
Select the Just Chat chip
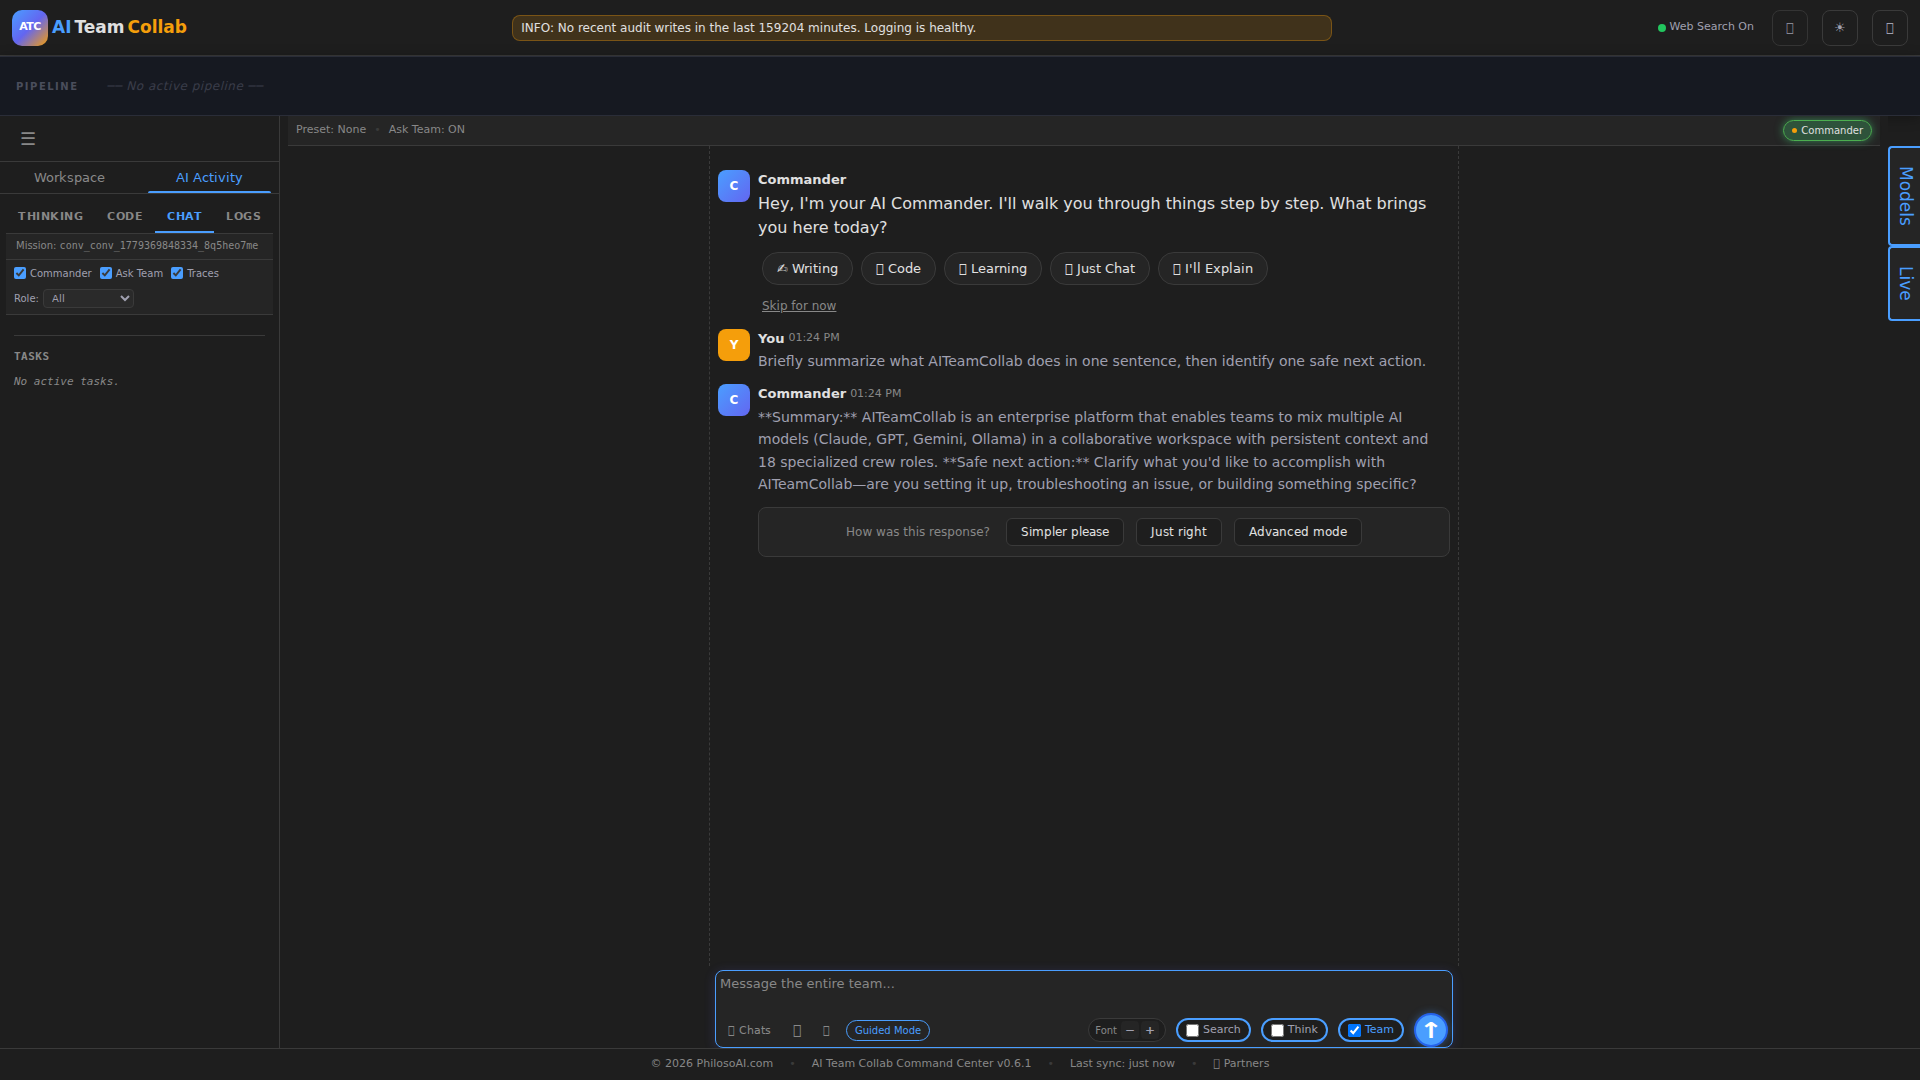(1100, 269)
